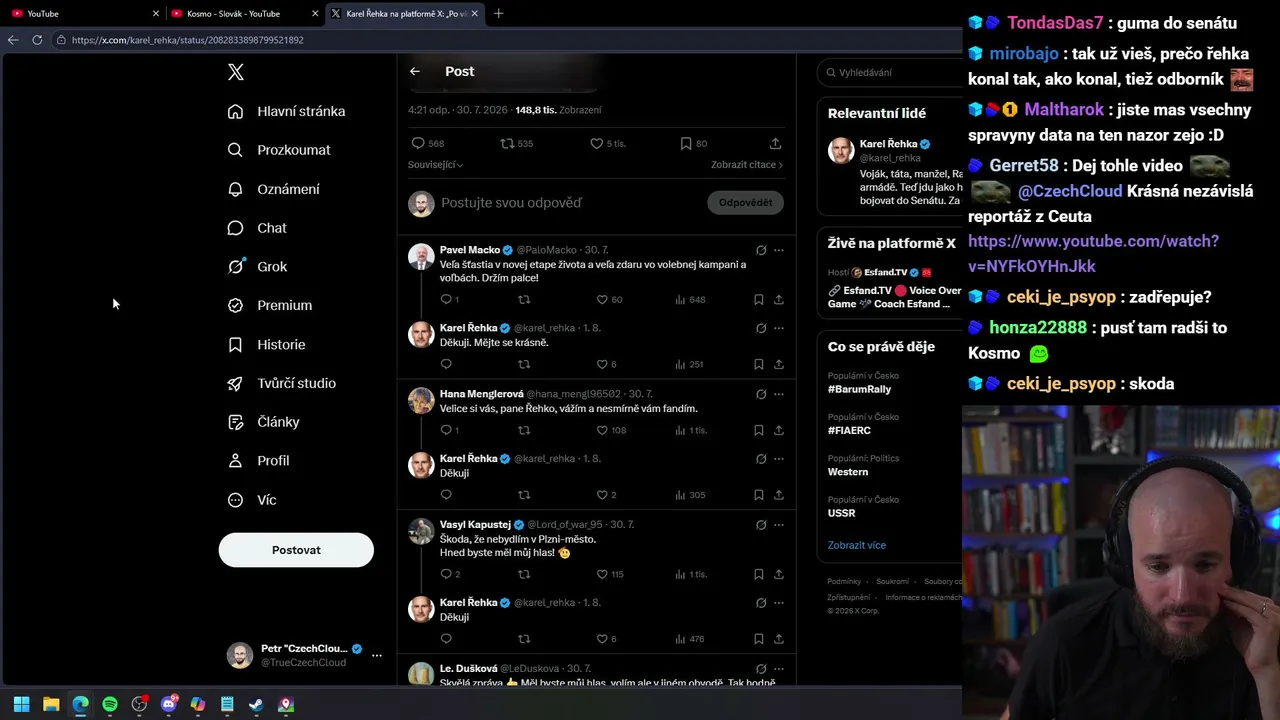
Task: Reply to Vasyl Kapustej's comment
Action: tap(446, 574)
